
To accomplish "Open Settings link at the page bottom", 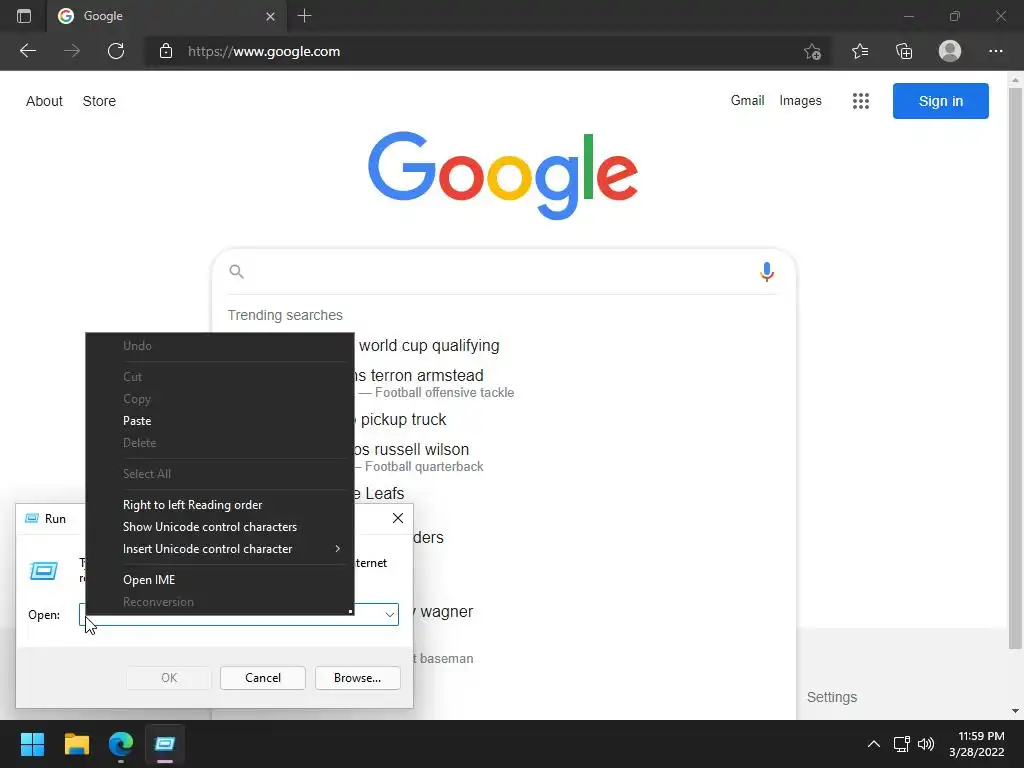I will 831,697.
